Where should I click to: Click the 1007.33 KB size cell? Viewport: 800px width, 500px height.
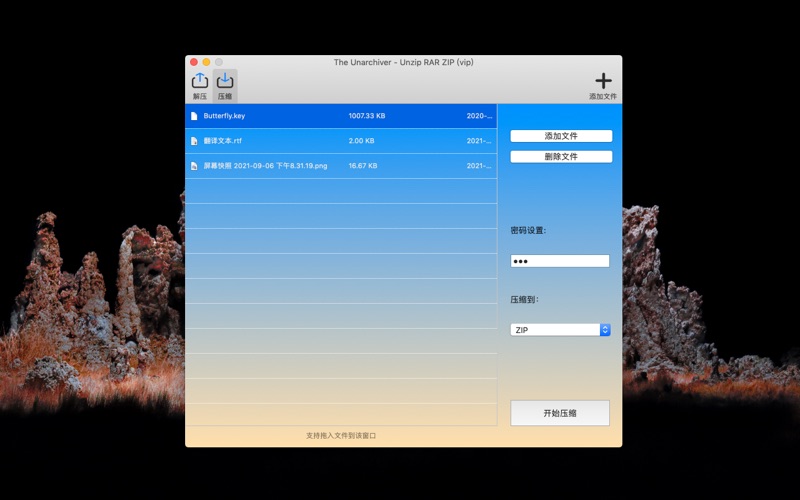coord(367,116)
